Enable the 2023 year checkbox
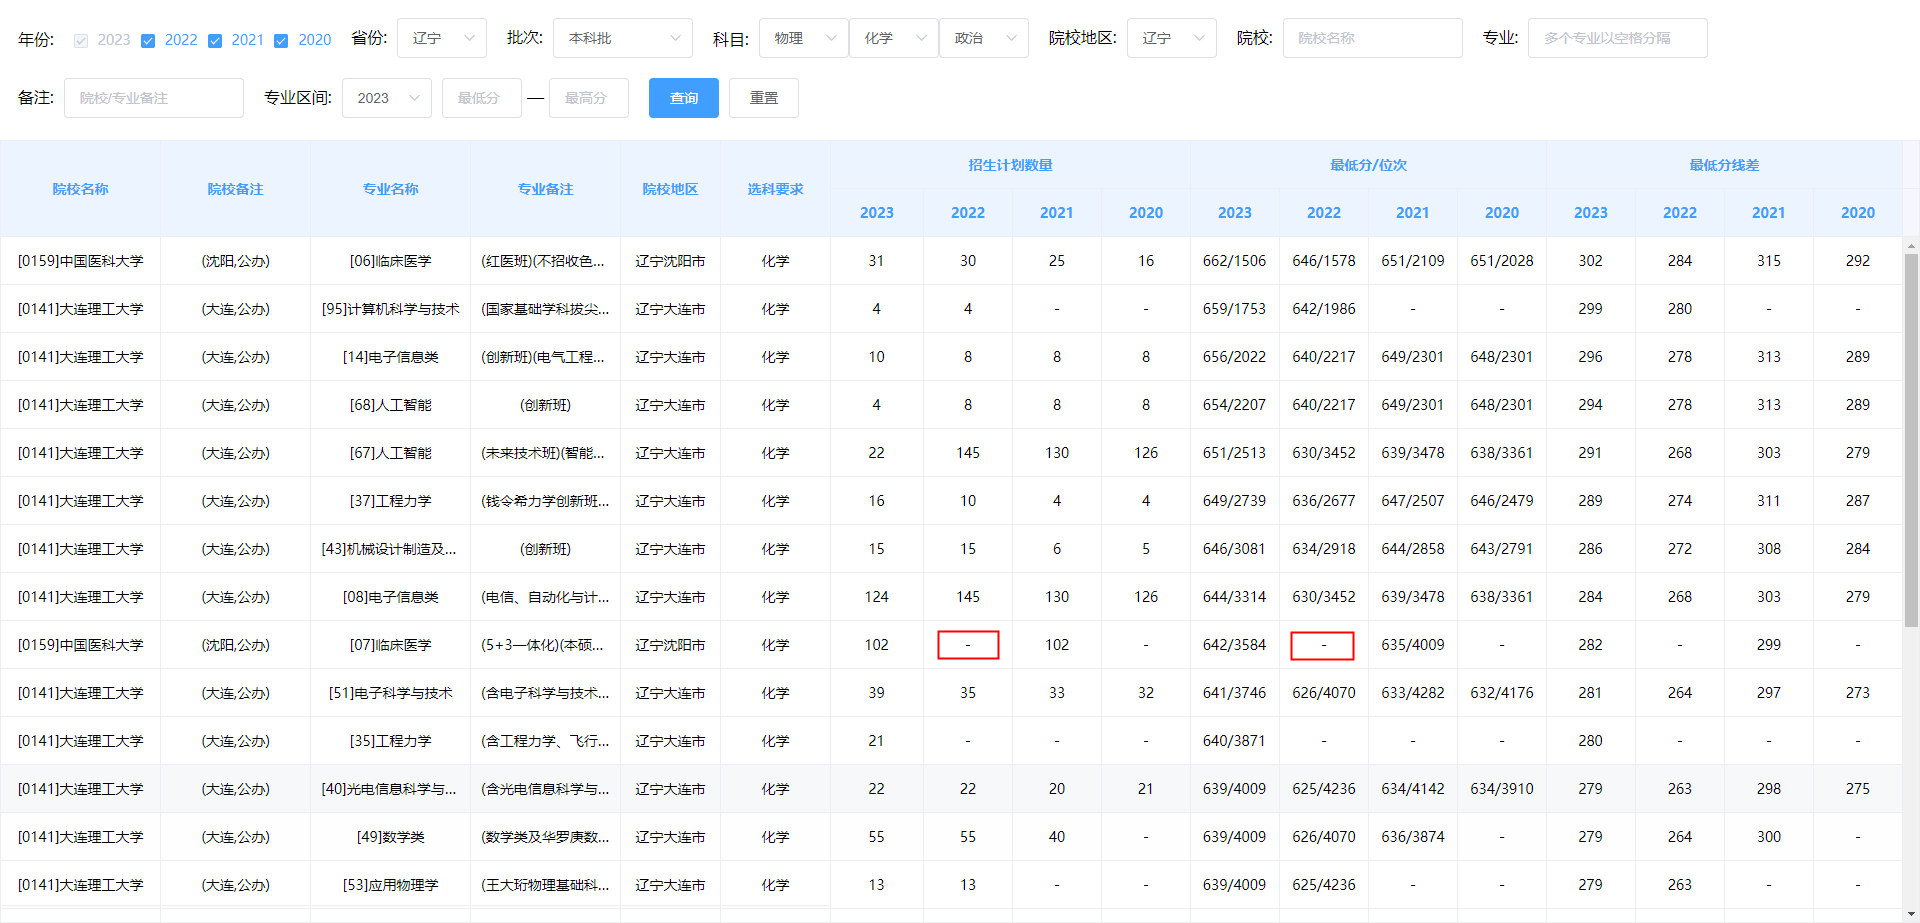 (81, 40)
